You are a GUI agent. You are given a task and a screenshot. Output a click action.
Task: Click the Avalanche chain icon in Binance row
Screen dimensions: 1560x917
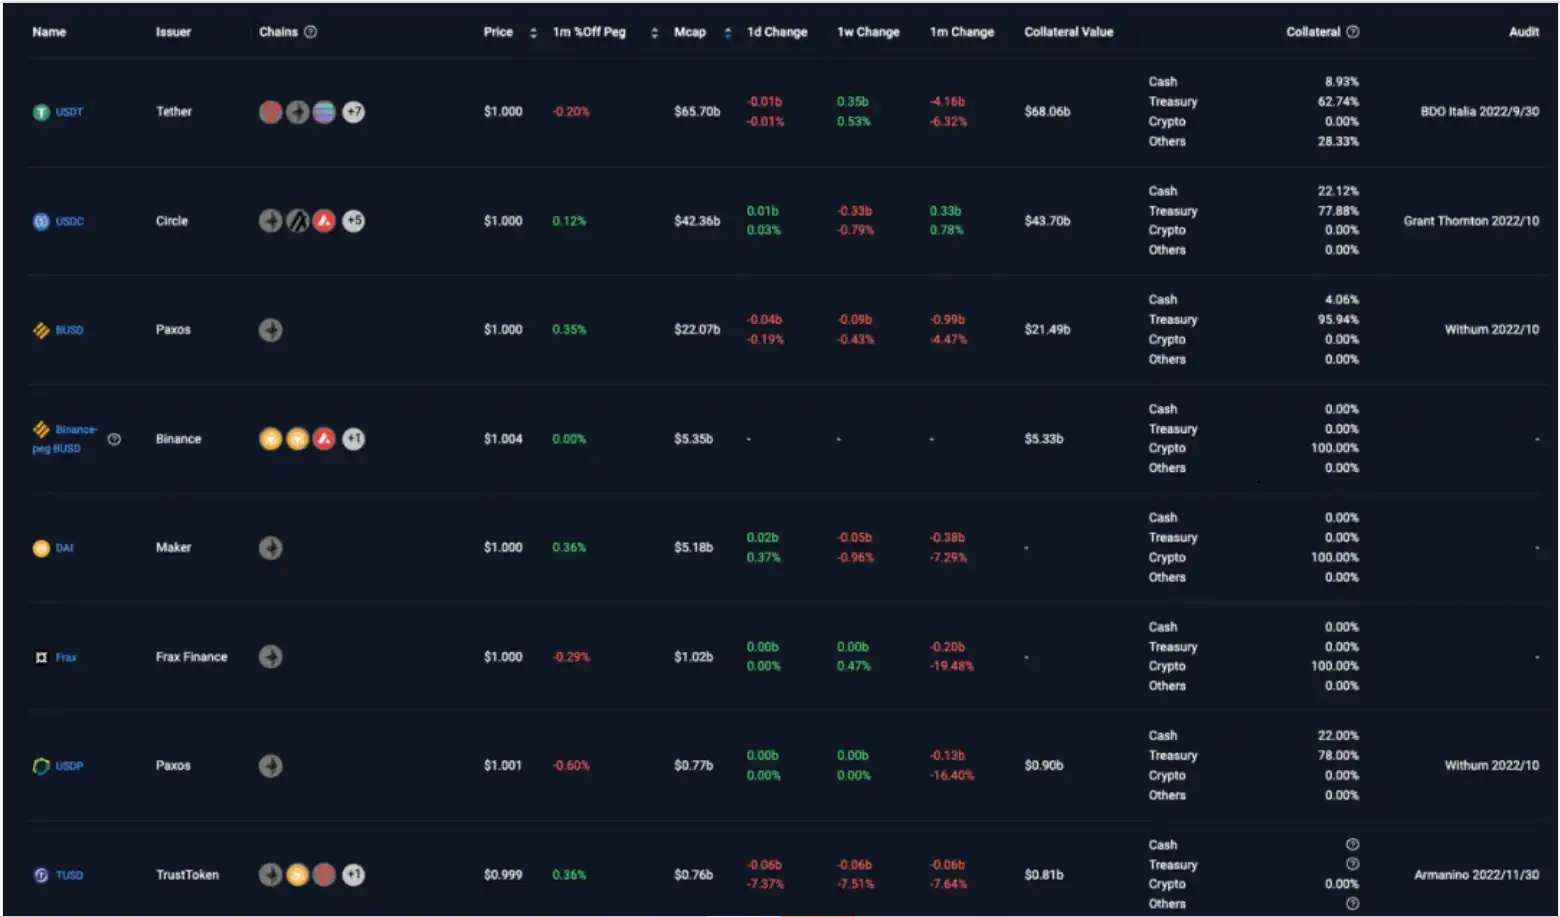point(324,439)
